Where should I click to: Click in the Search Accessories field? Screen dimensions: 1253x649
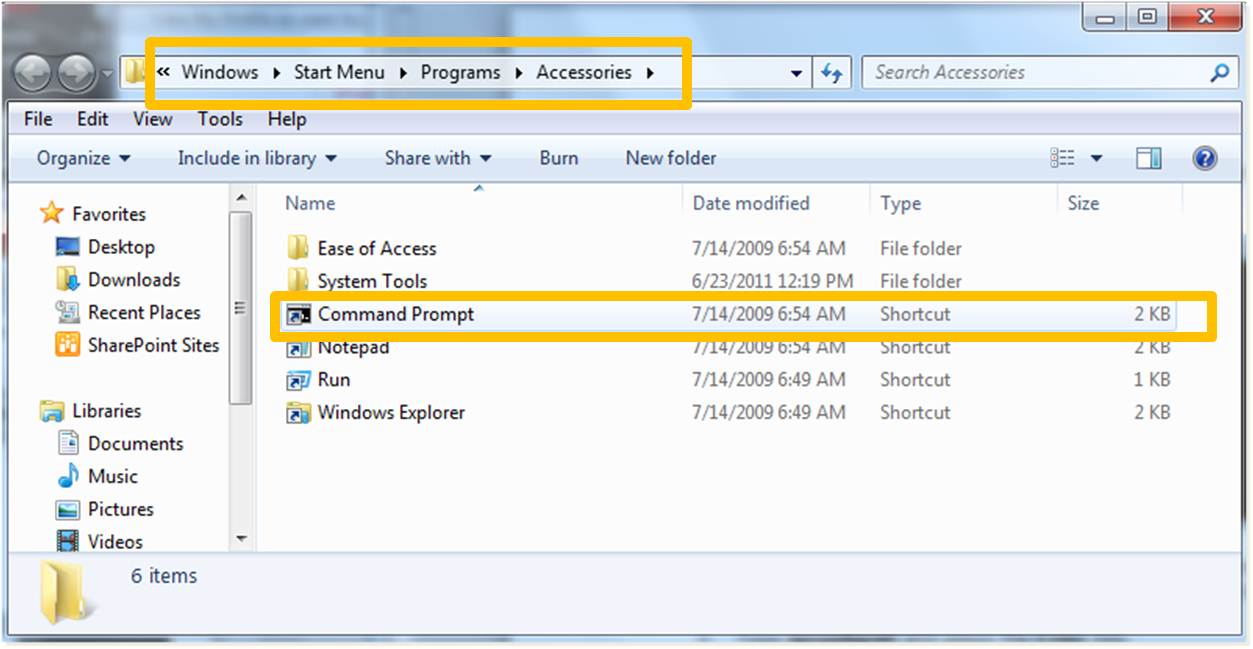1035,73
